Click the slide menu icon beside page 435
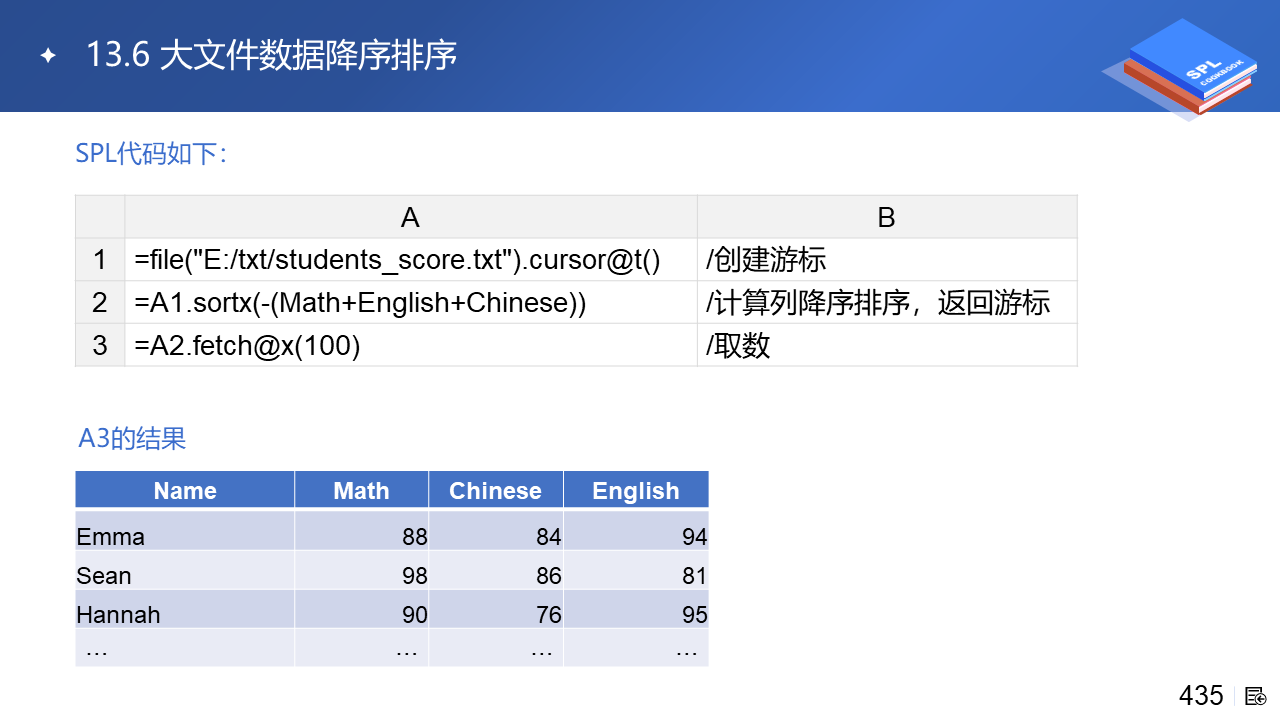This screenshot has height=720, width=1280. [x=1256, y=696]
